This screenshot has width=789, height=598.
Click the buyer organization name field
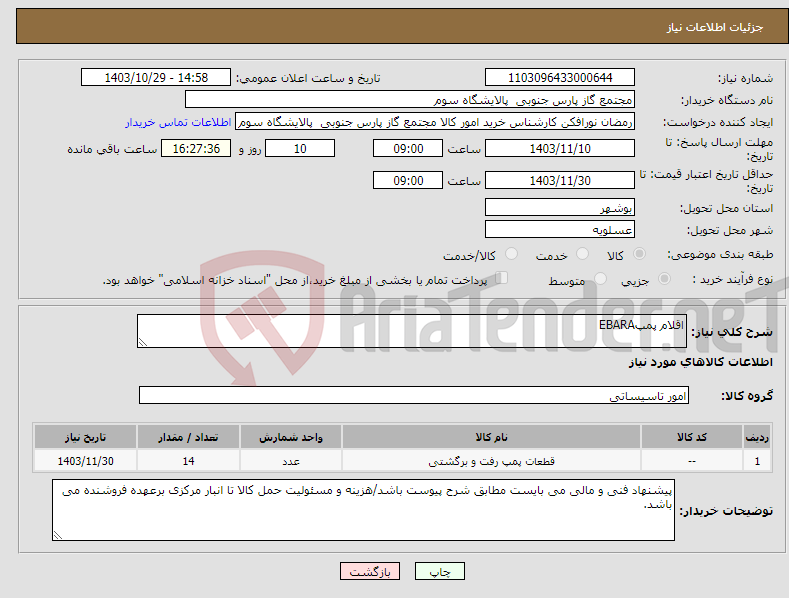[x=410, y=100]
